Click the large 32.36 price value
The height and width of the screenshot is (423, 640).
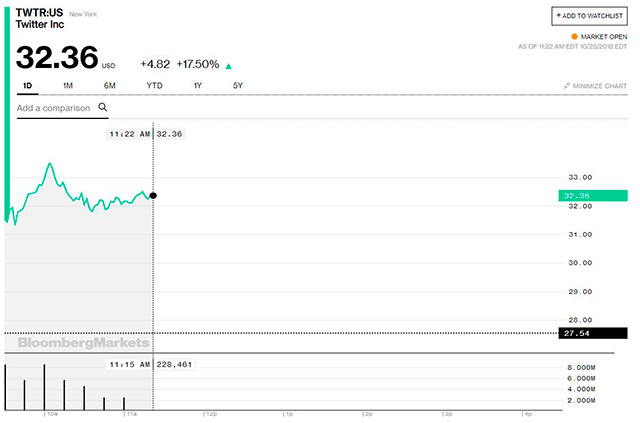pyautogui.click(x=57, y=57)
